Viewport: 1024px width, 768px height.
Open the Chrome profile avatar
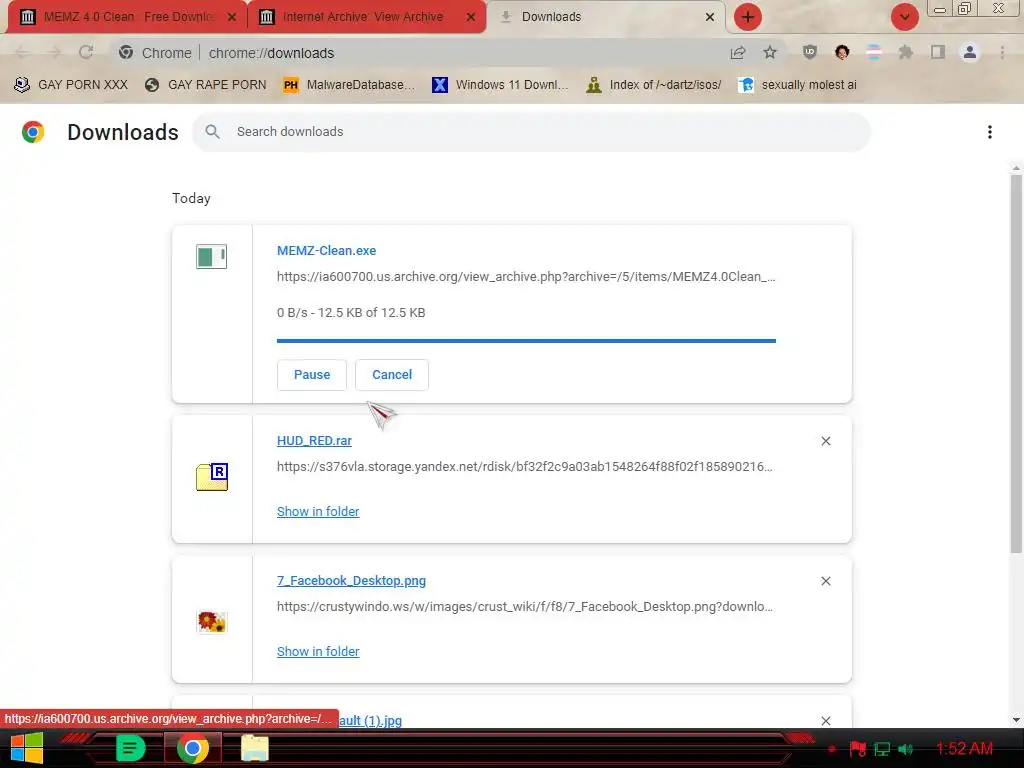[x=970, y=52]
